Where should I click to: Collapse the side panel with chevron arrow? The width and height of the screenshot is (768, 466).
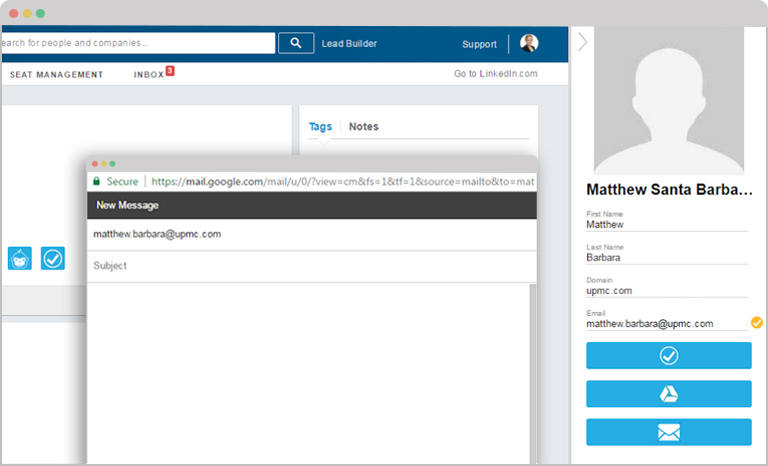click(582, 42)
